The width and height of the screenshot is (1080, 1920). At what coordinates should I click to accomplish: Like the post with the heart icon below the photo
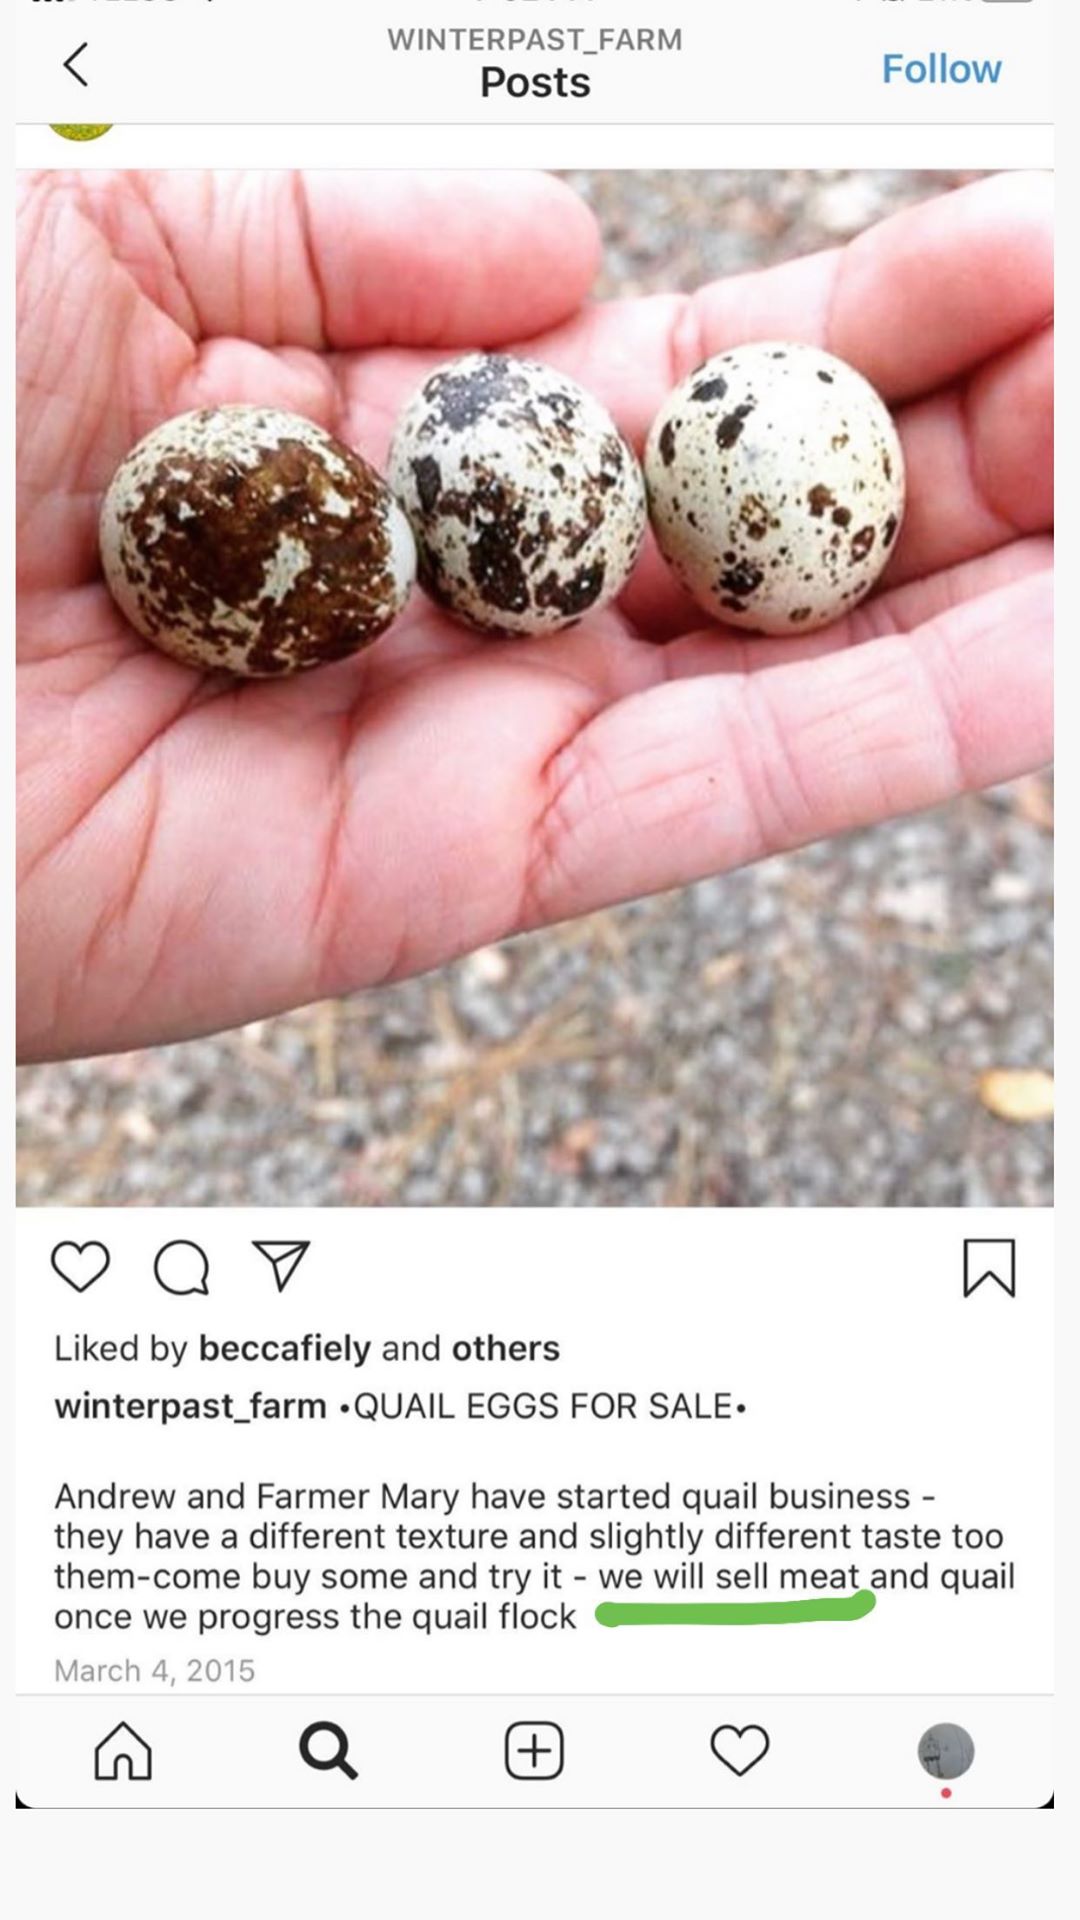coord(80,1267)
